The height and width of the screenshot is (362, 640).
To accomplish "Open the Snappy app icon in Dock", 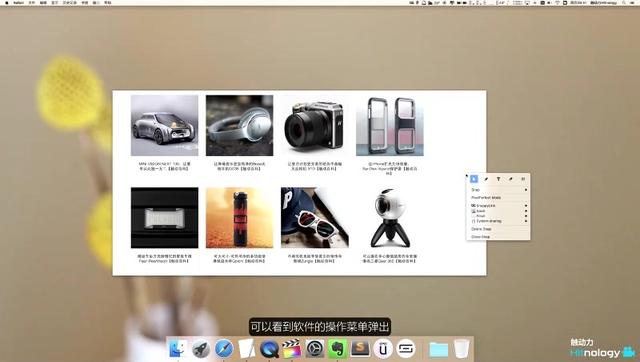I will (x=406, y=349).
